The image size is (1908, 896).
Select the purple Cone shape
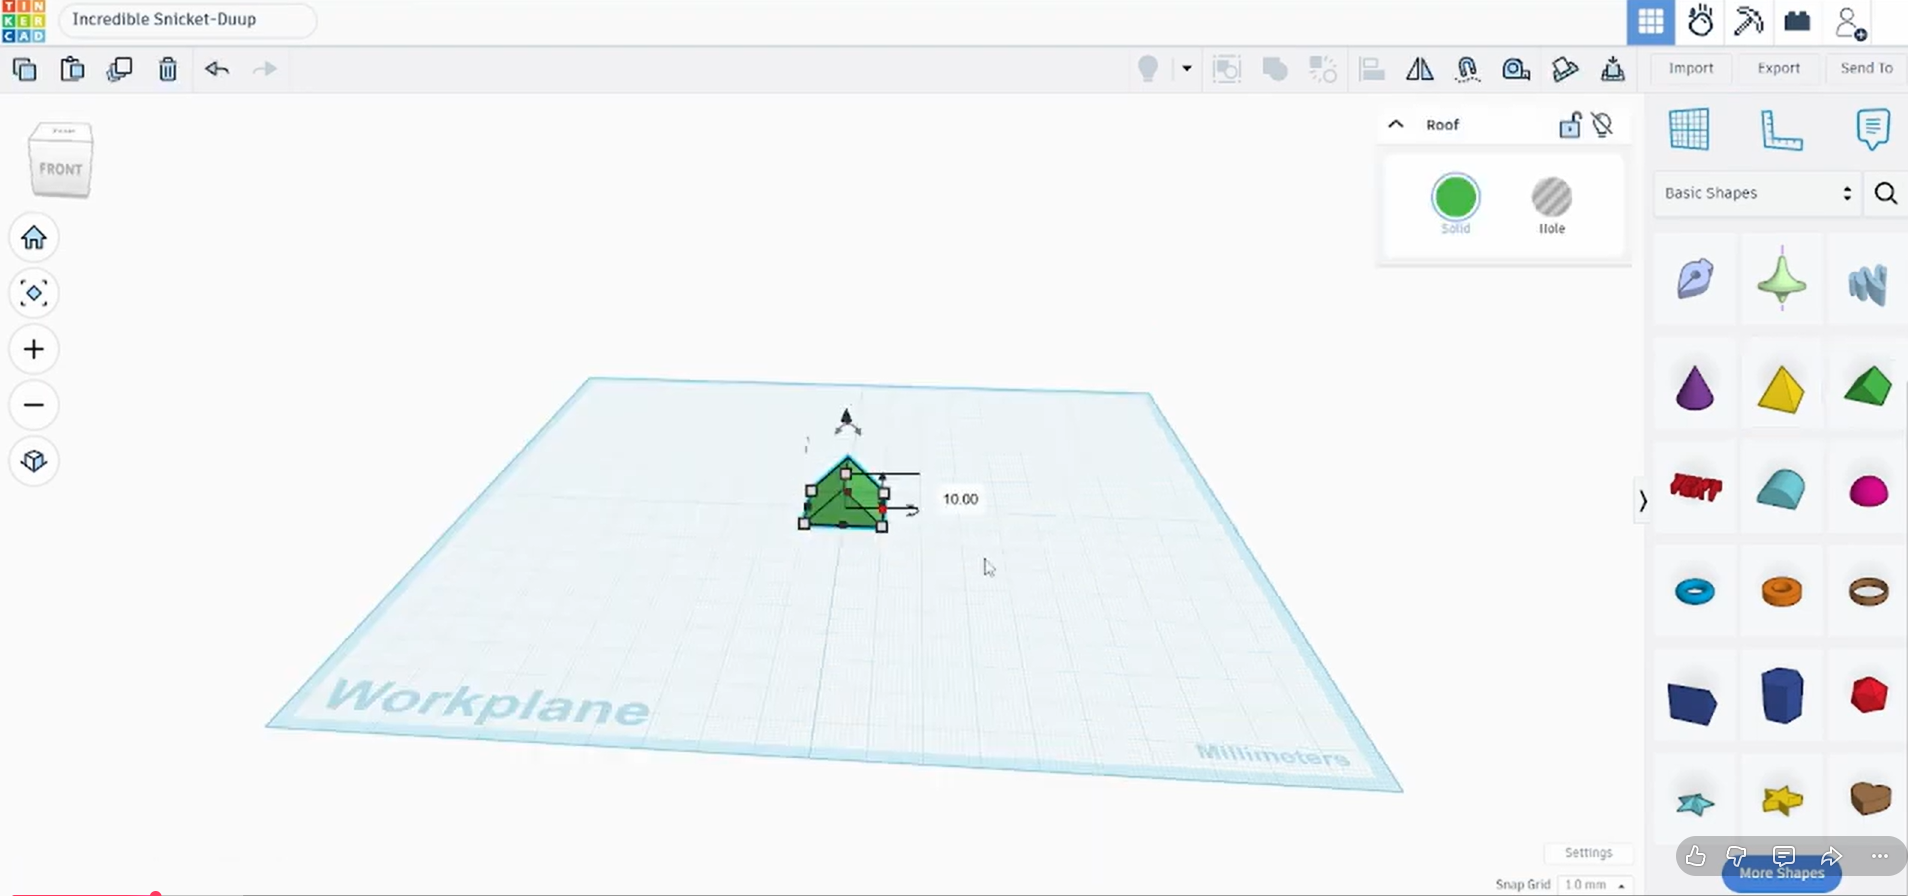point(1695,388)
